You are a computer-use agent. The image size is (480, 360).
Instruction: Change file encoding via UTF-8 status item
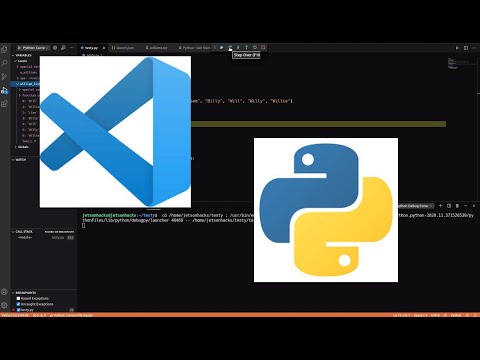(x=435, y=315)
